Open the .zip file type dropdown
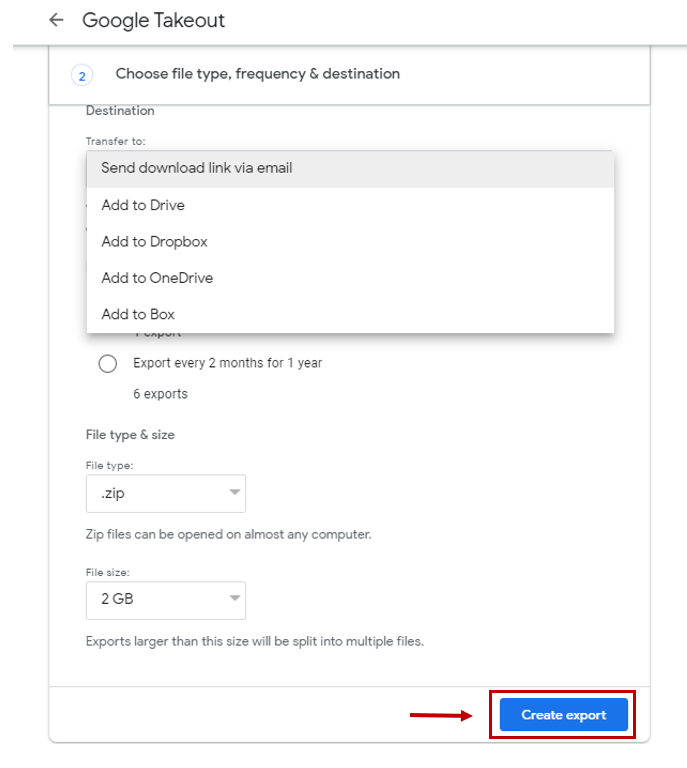Screen dimensions: 687x768 (x=166, y=493)
